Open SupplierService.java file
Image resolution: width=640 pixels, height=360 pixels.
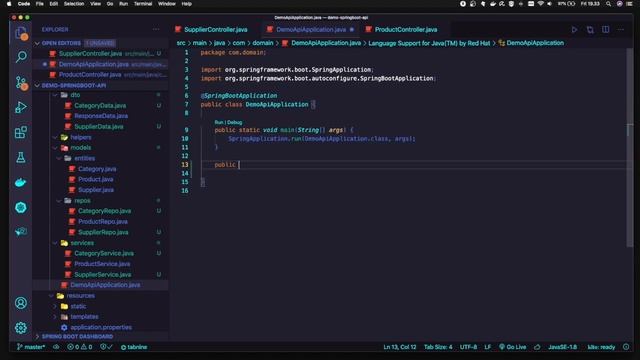pos(102,275)
